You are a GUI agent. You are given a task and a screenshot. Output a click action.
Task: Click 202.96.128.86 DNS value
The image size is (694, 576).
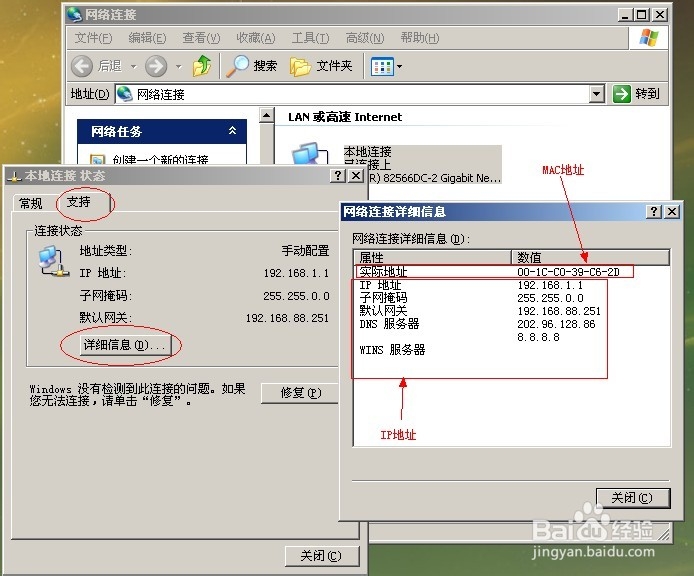coord(556,324)
